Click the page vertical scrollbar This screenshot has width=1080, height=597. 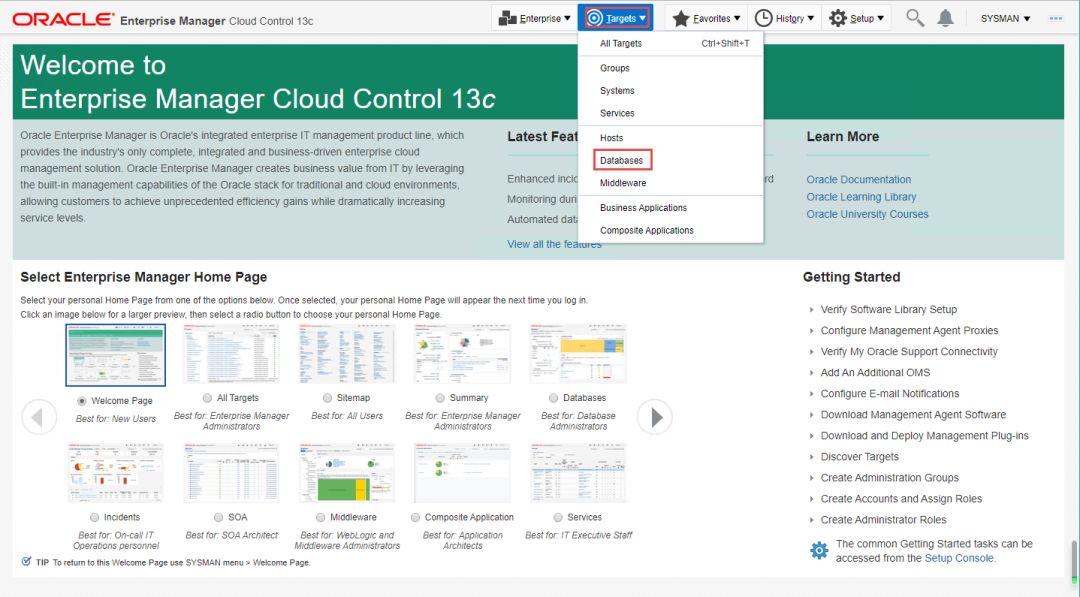point(1073,561)
